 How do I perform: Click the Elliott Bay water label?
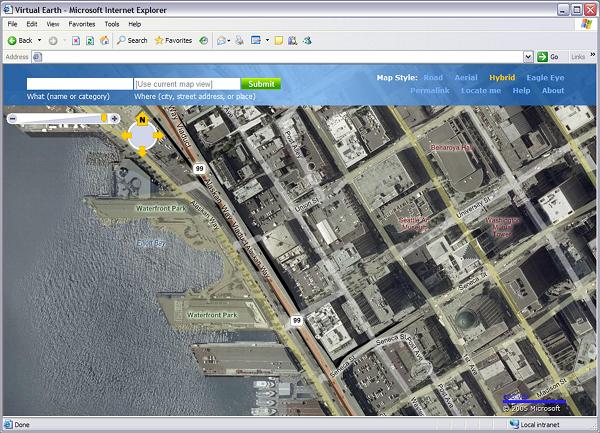(151, 243)
